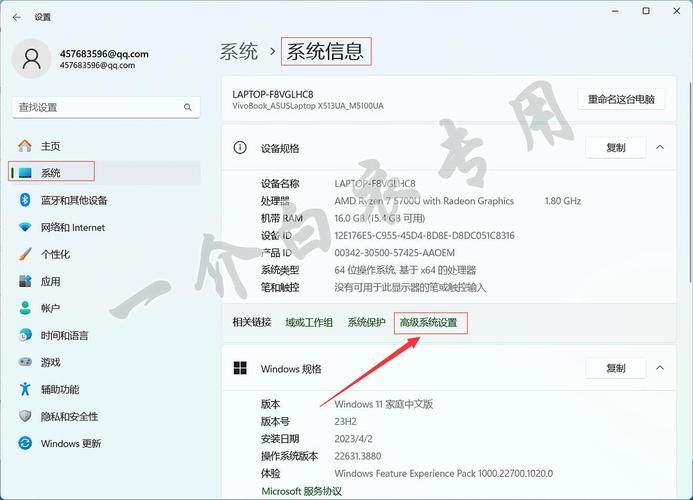Click the 1.80 GHz processor speed
This screenshot has width=693, height=500.
[x=563, y=201]
